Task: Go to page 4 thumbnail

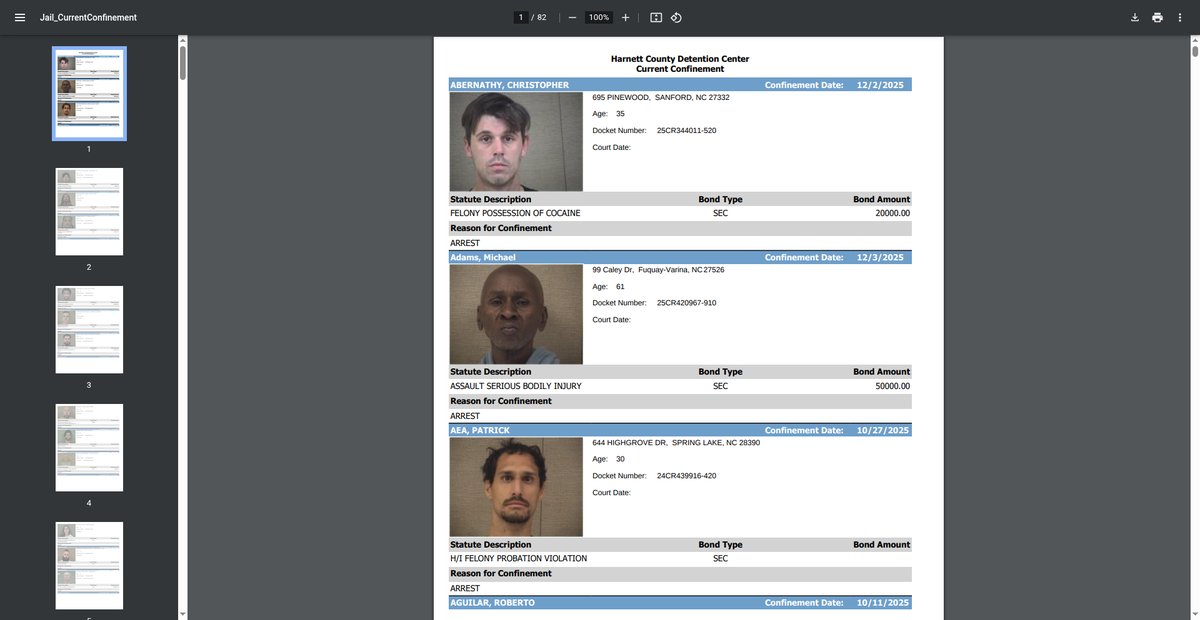Action: [x=89, y=447]
